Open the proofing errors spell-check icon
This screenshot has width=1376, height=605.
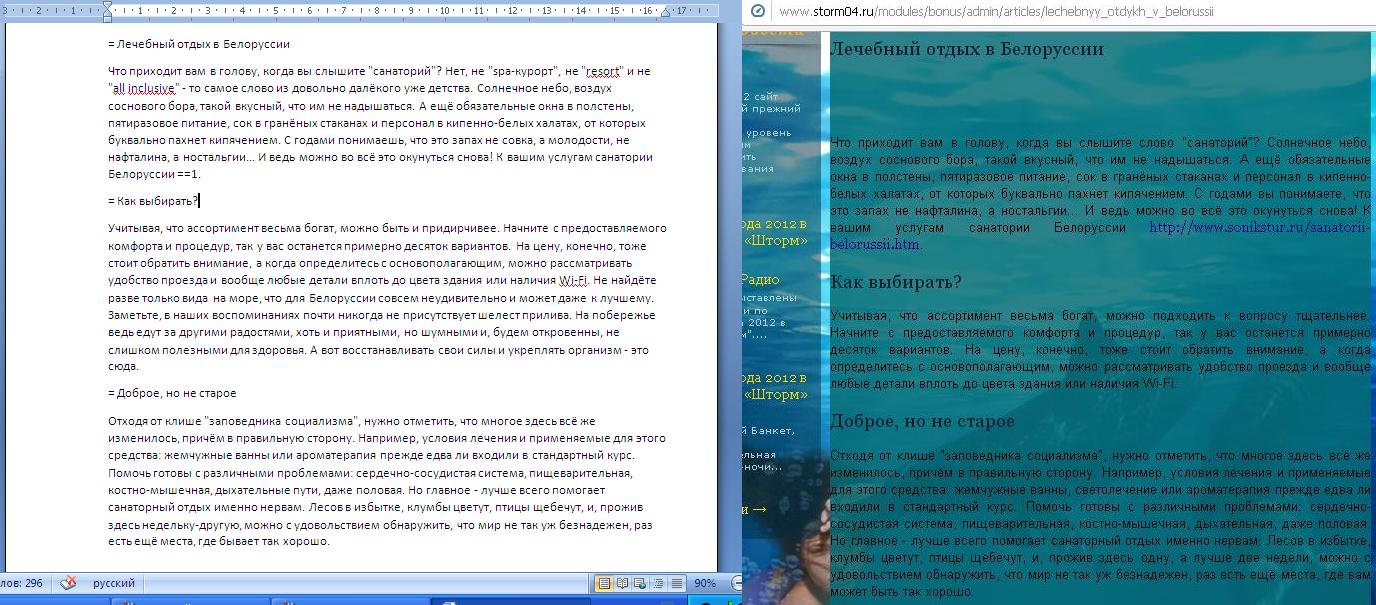[x=68, y=583]
